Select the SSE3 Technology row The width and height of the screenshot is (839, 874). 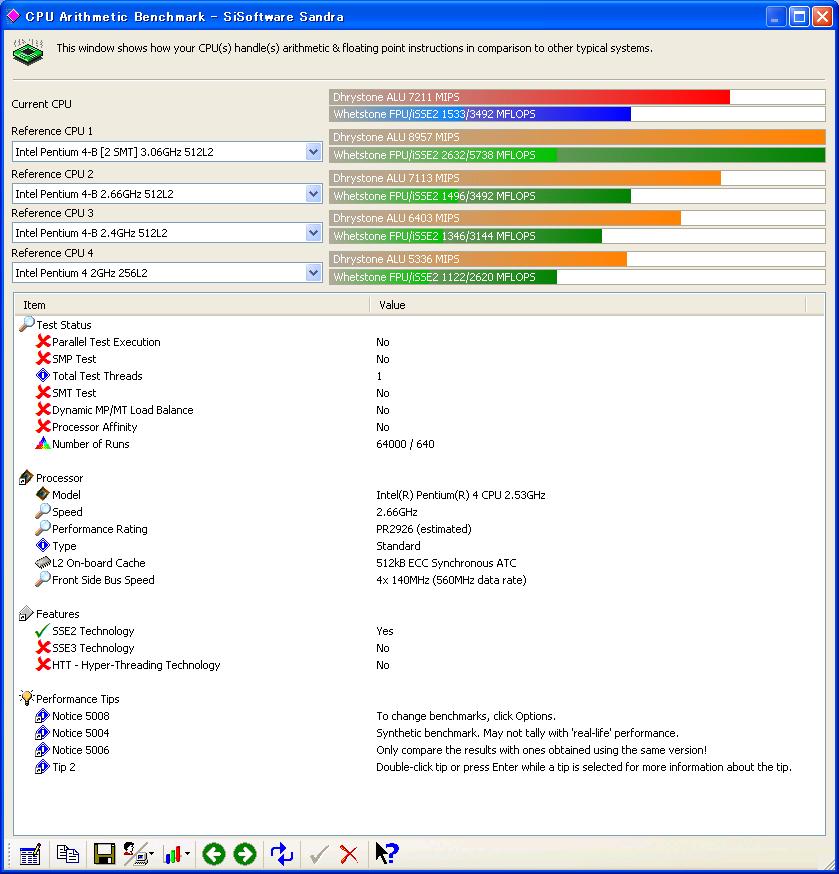(x=419, y=648)
